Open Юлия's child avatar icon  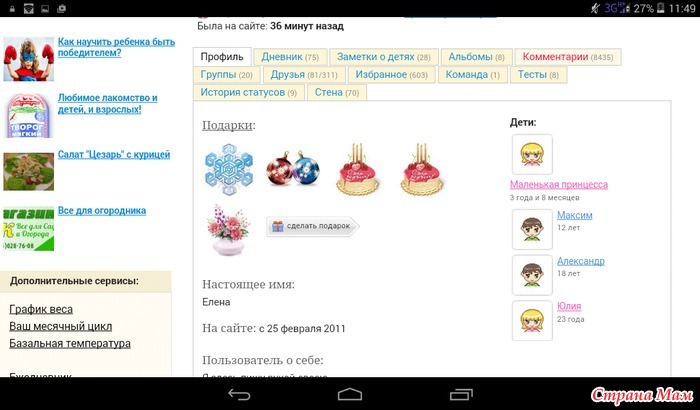532,321
